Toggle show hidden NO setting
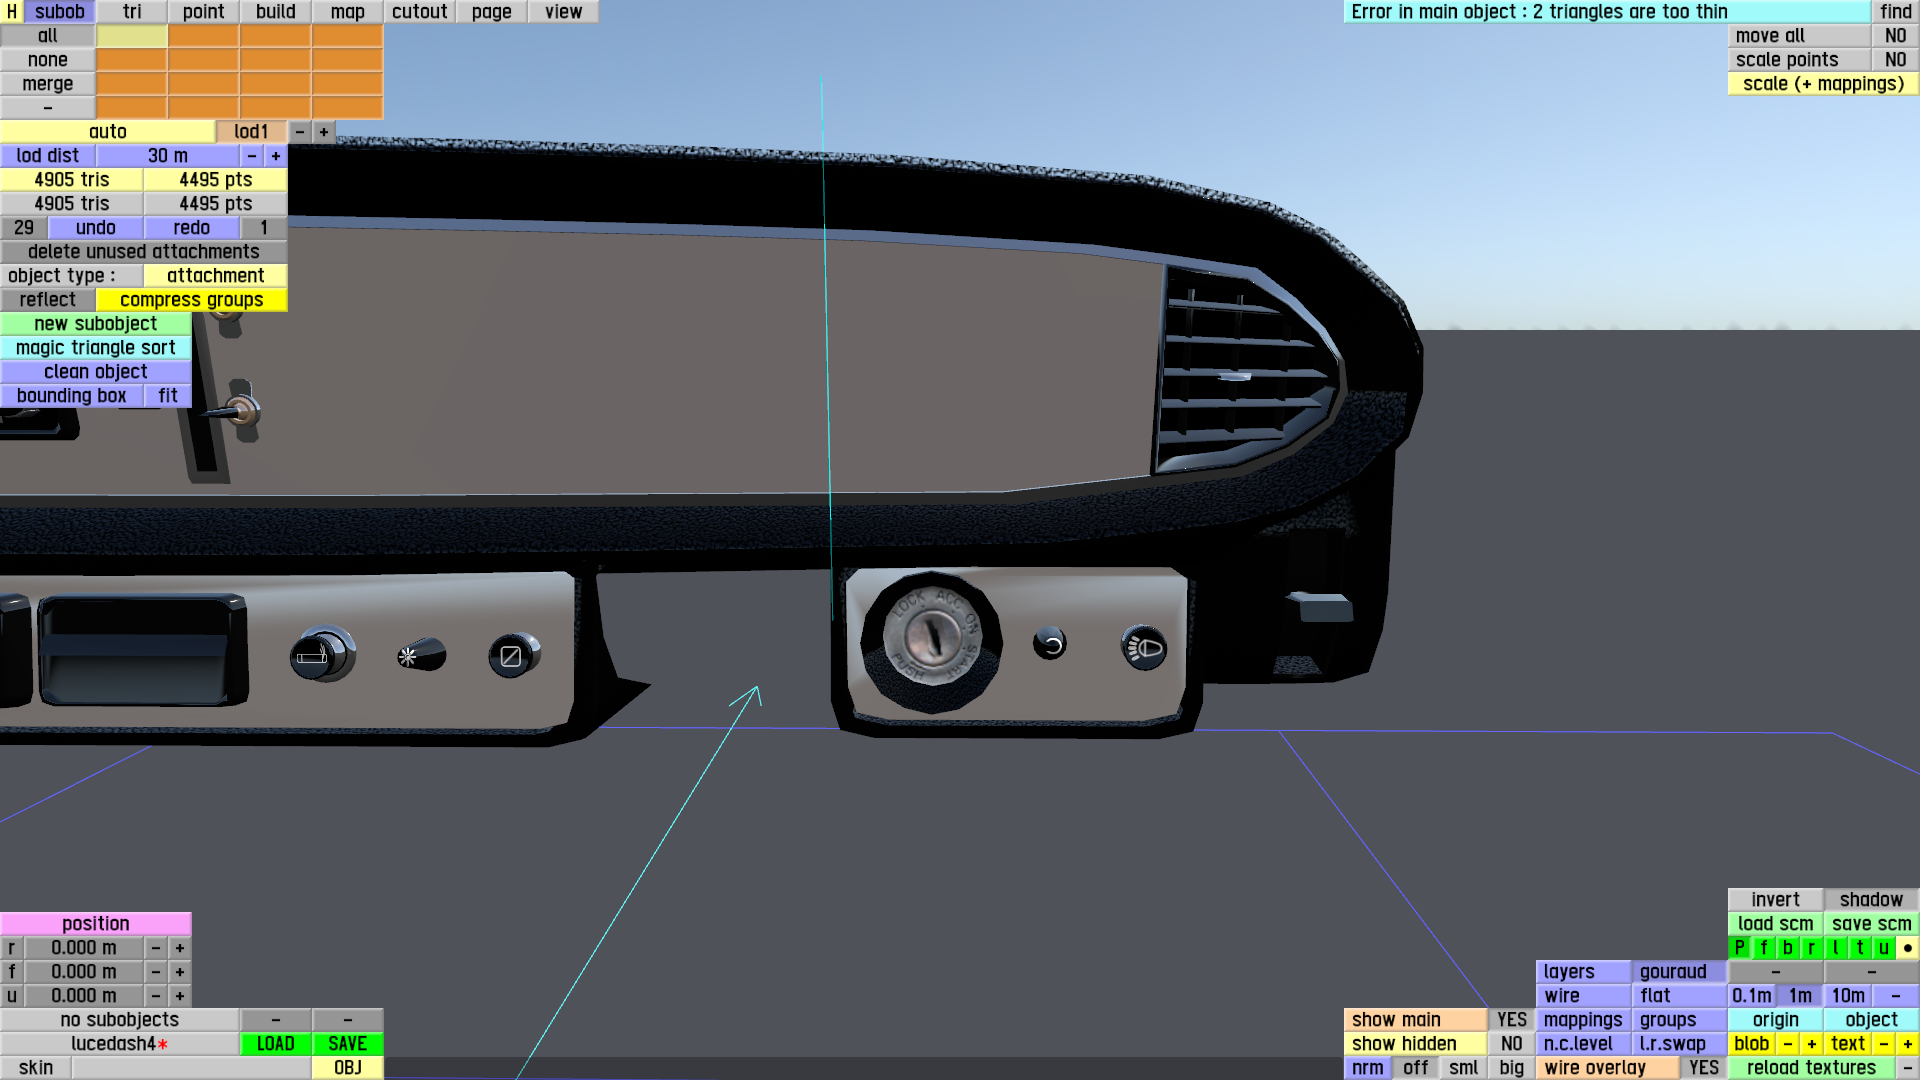This screenshot has width=1920, height=1080. coord(1511,1044)
